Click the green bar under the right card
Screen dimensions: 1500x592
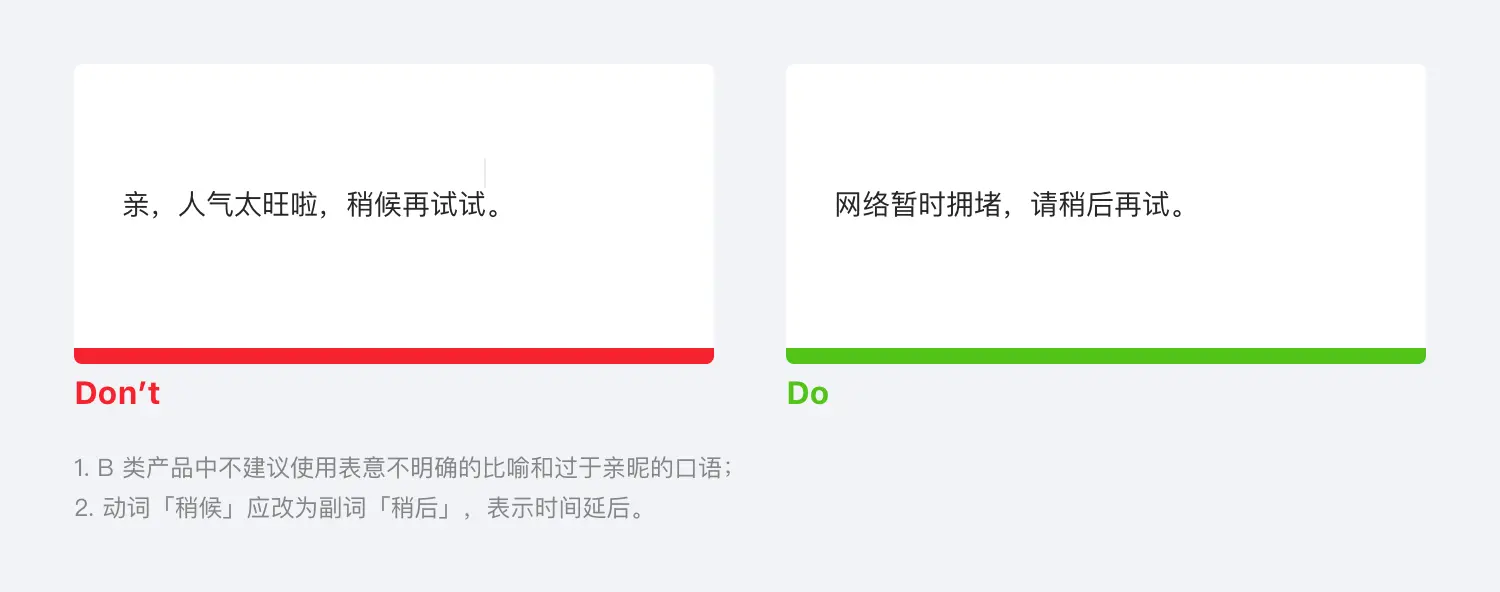(x=1105, y=356)
